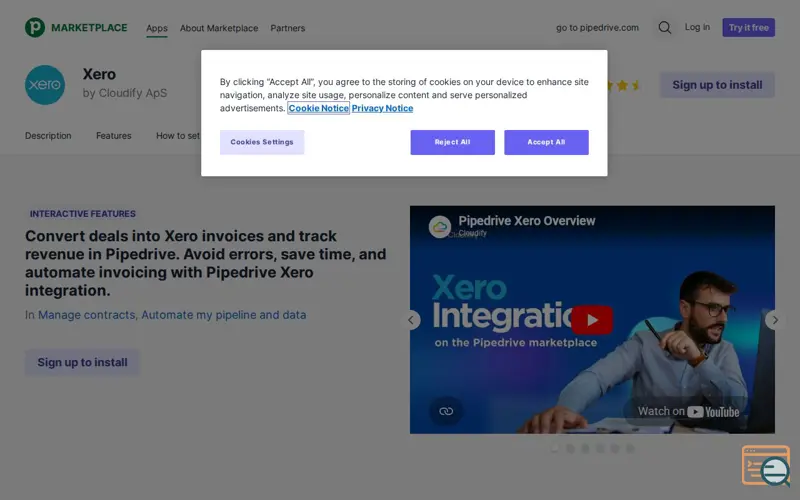
Task: Select the second carousel dot
Action: coord(570,448)
